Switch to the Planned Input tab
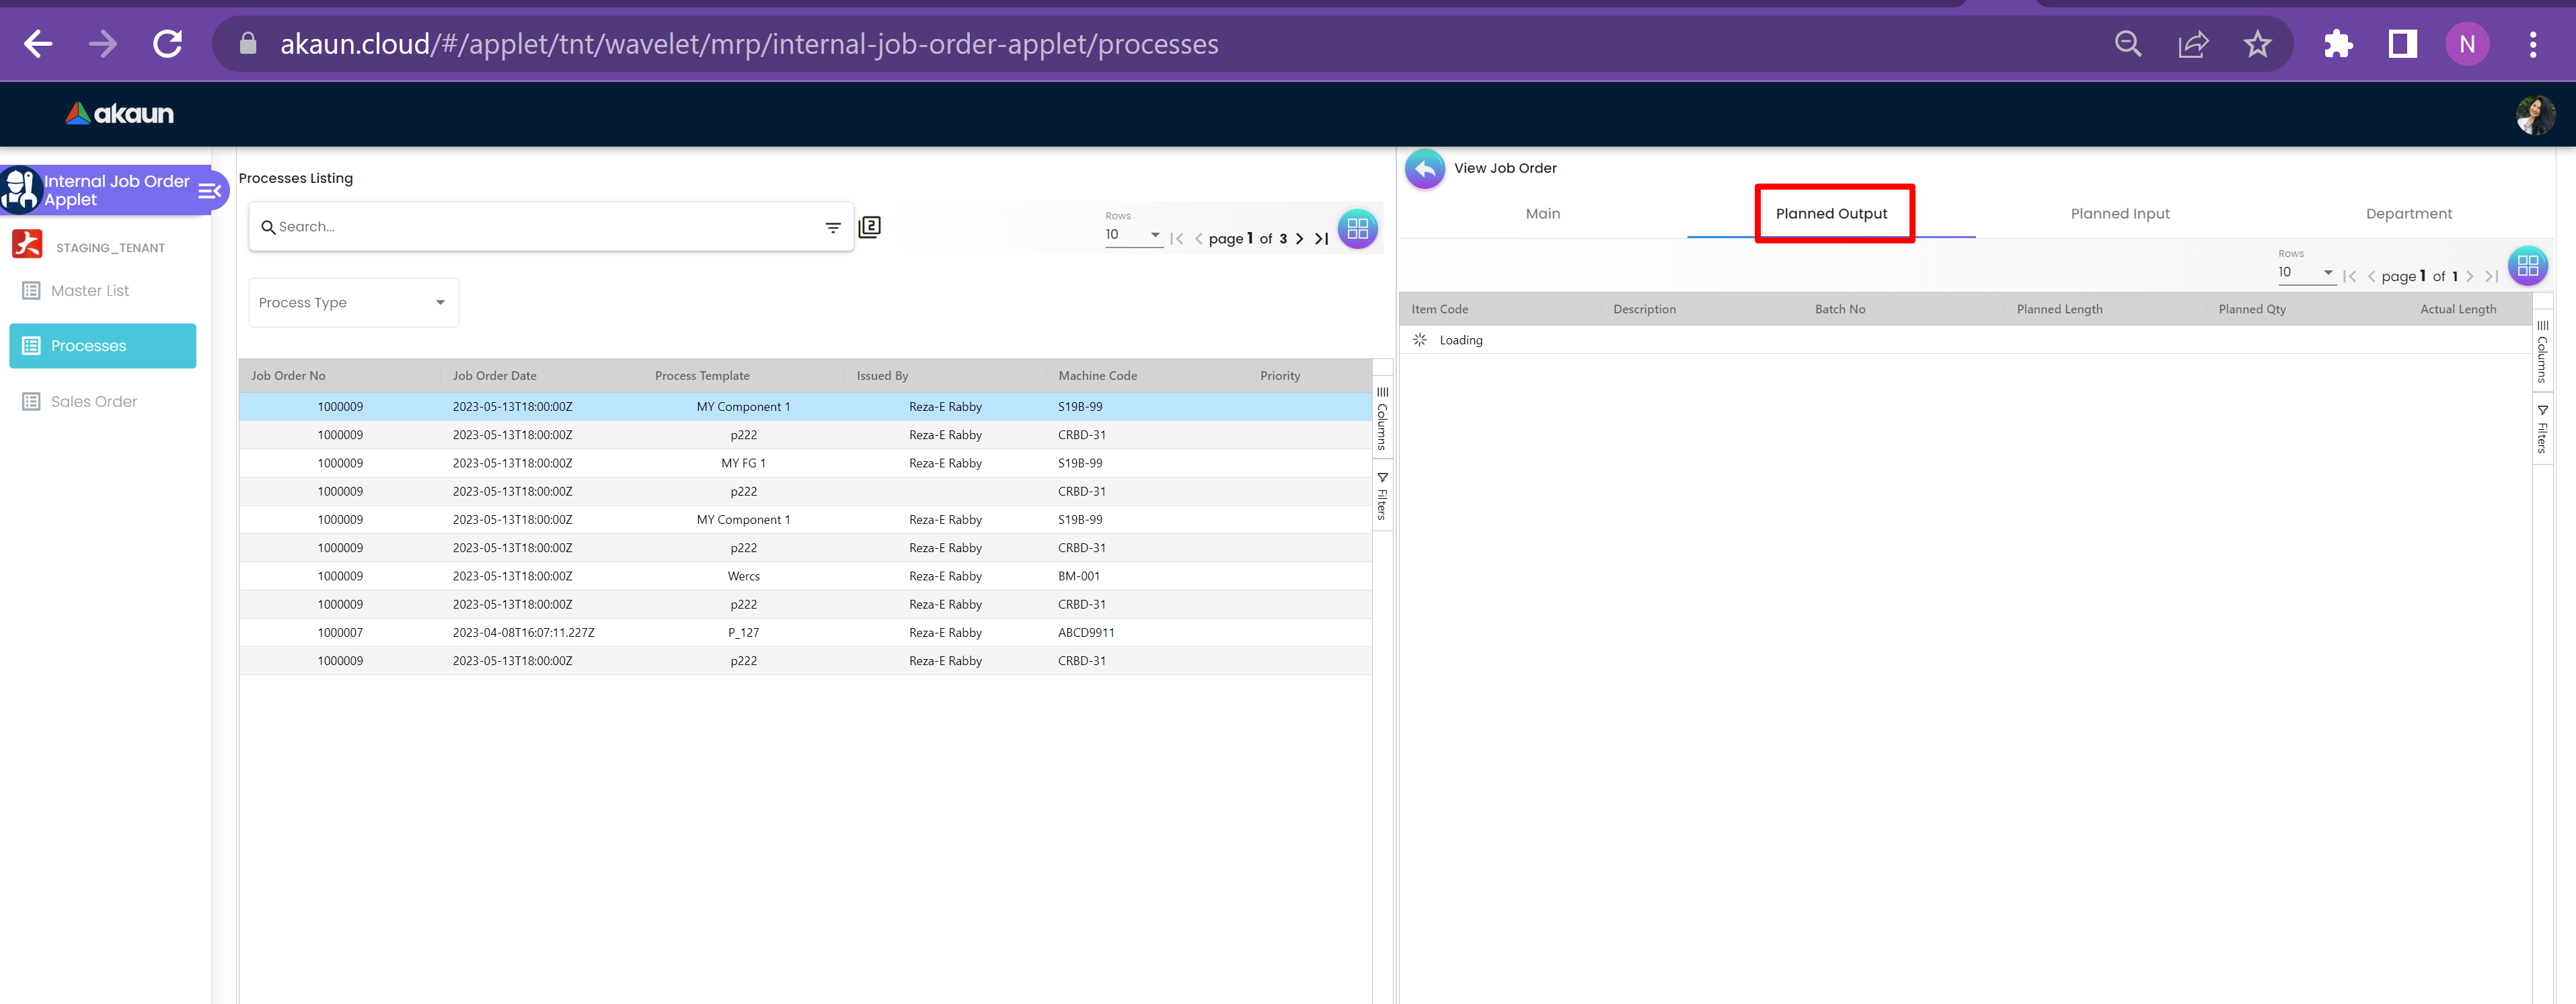Viewport: 2576px width, 1004px height. (2119, 214)
